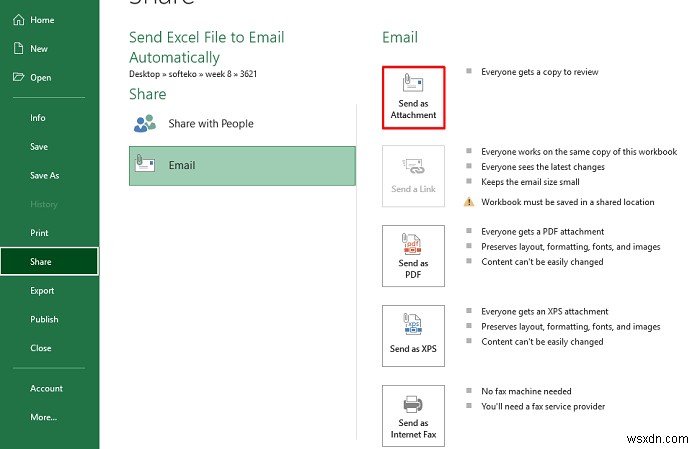Viewport: 700px width, 449px height.
Task: Click the Email envelope icon
Action: click(145, 166)
